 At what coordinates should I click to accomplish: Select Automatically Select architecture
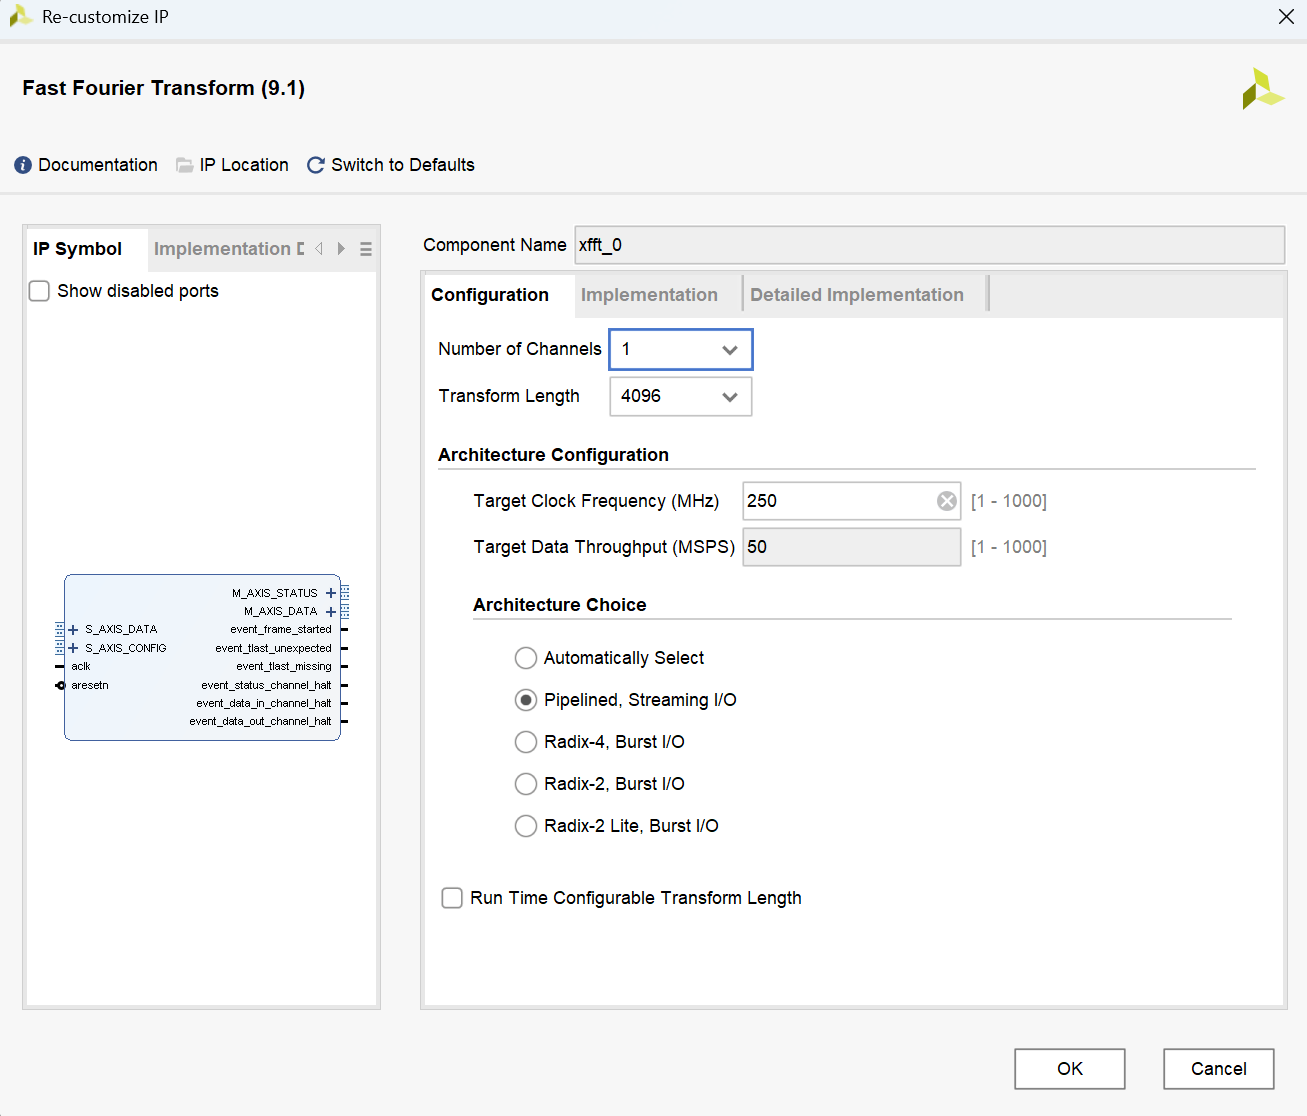[526, 658]
